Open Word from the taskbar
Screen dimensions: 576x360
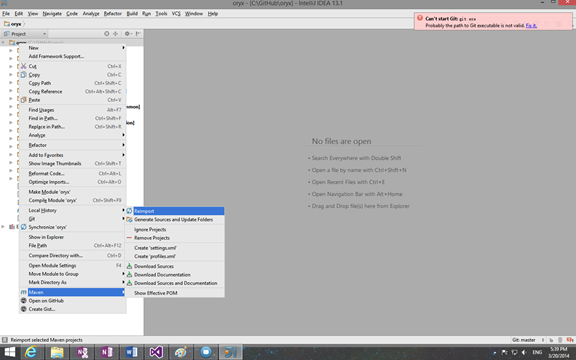click(132, 352)
